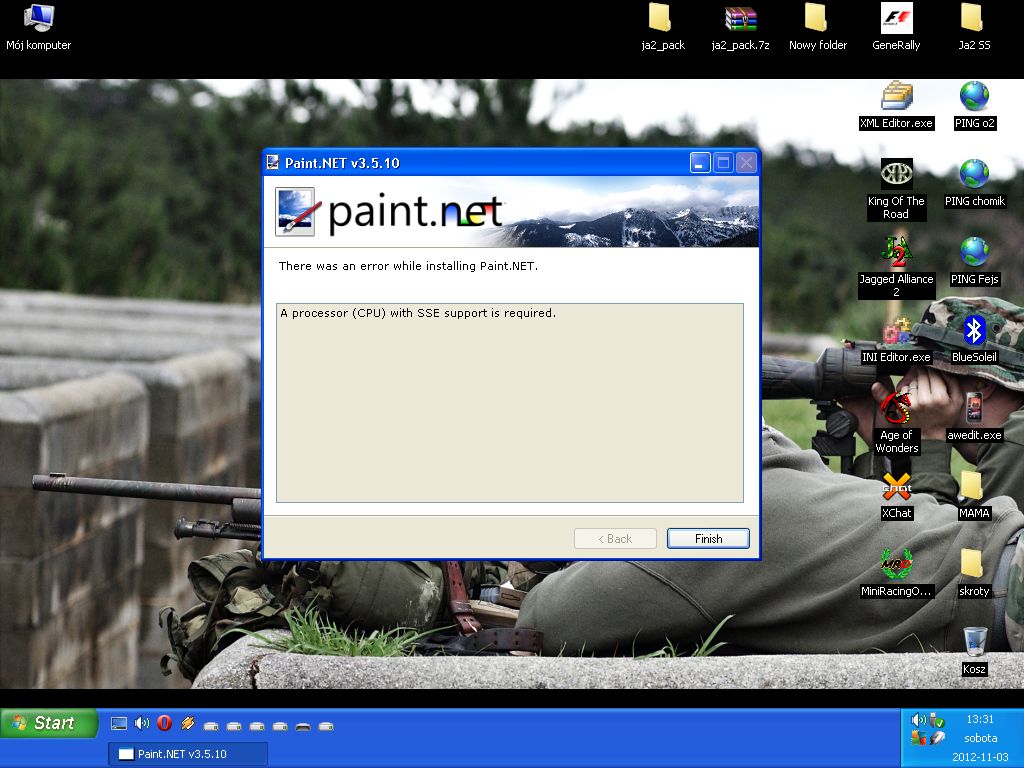Click Finish to close the installer
This screenshot has width=1024, height=768.
click(708, 538)
